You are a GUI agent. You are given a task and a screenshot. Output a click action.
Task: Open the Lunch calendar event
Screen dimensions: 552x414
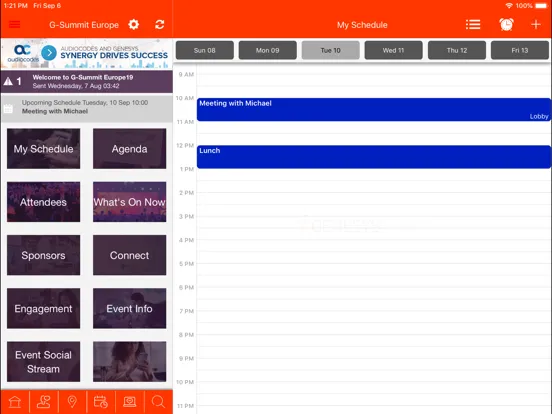374,157
